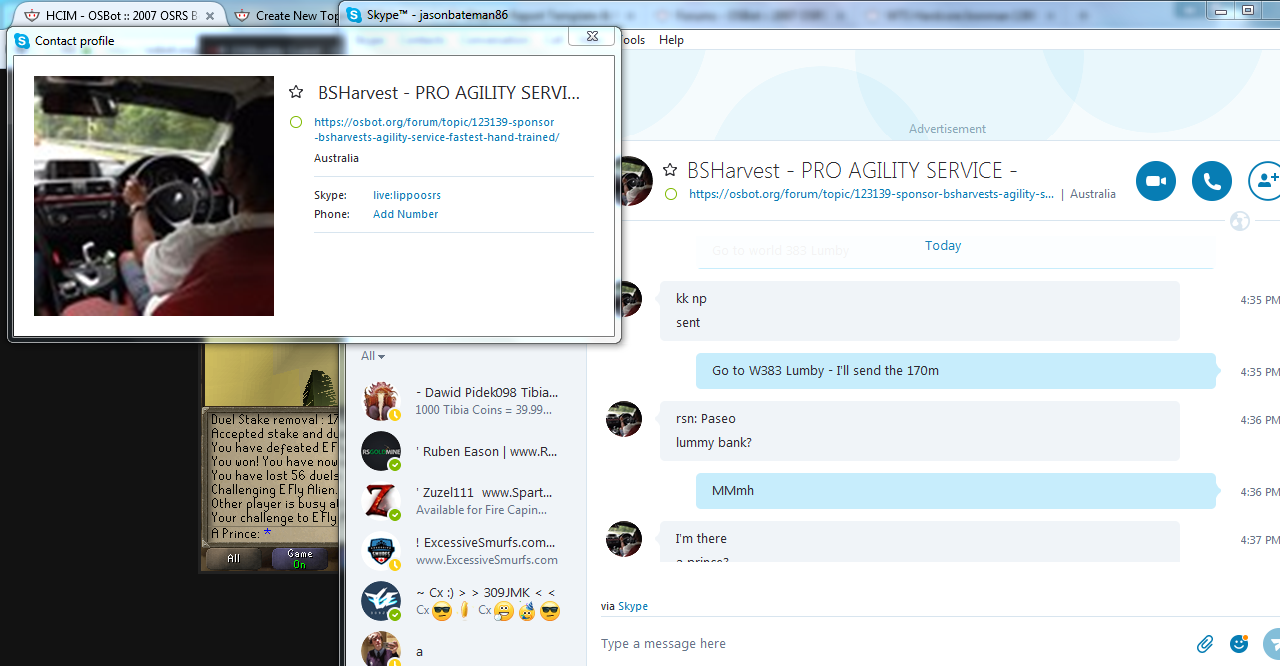Screen dimensions: 1280x666
Task: Click Ruben Eason RSGoldMine avatar
Action: coord(381,451)
